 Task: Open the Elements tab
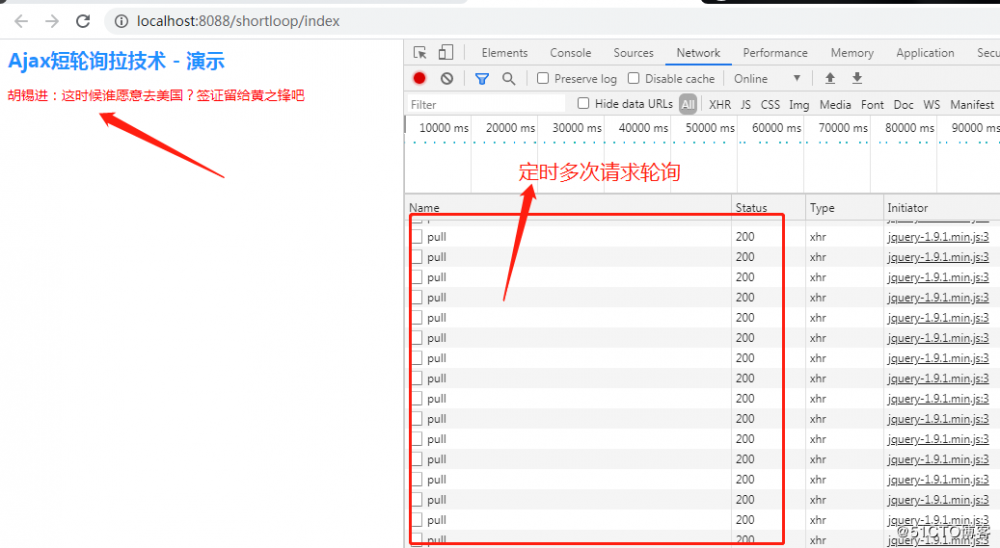tap(504, 53)
